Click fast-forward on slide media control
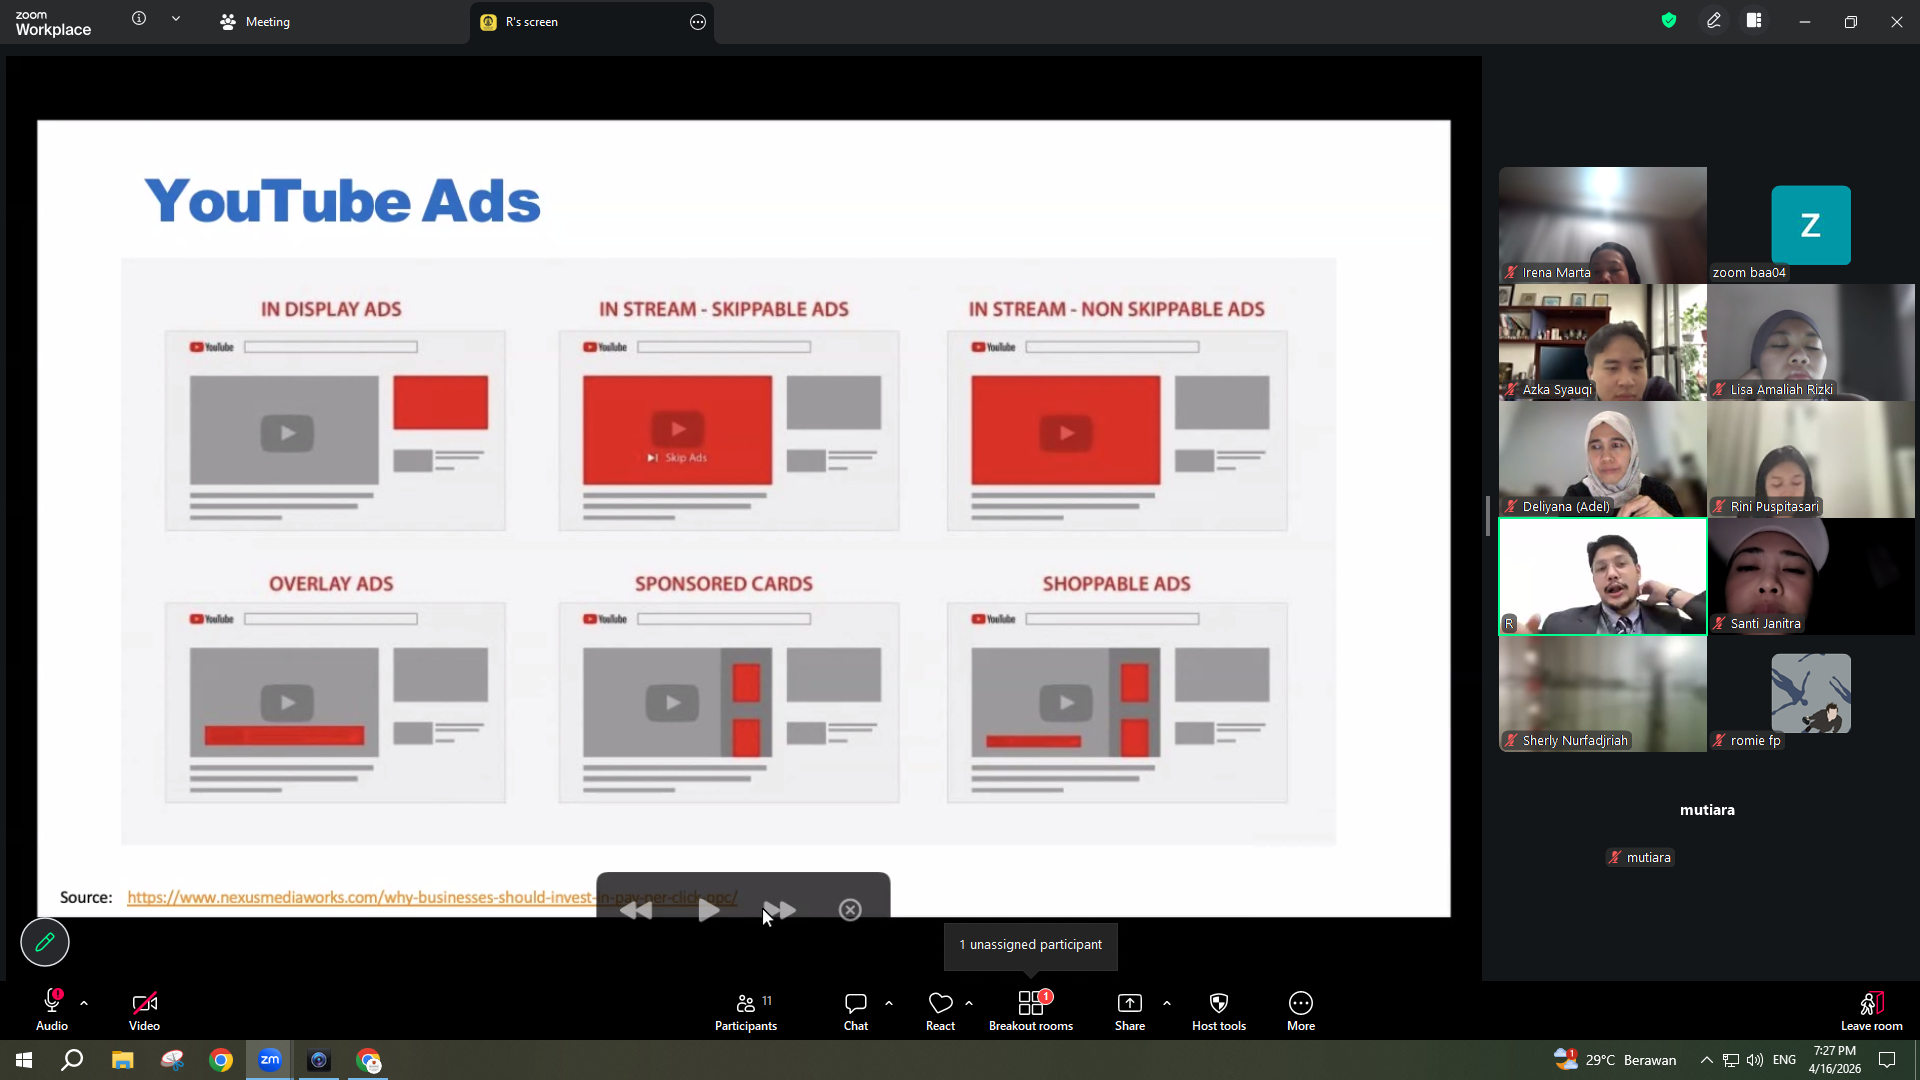This screenshot has height=1080, width=1920. [780, 910]
